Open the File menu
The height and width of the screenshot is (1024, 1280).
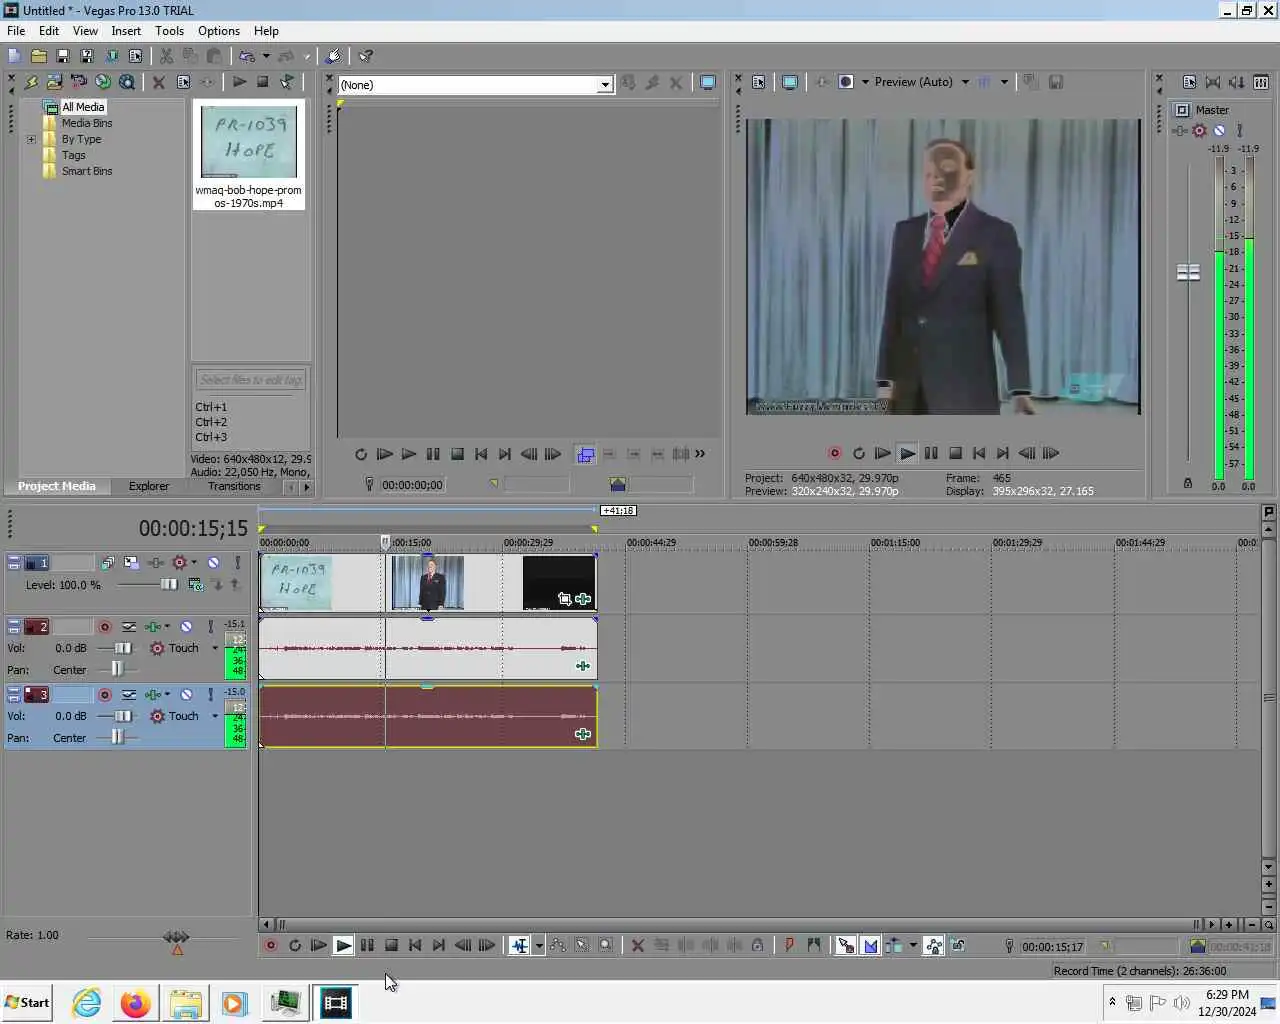16,31
